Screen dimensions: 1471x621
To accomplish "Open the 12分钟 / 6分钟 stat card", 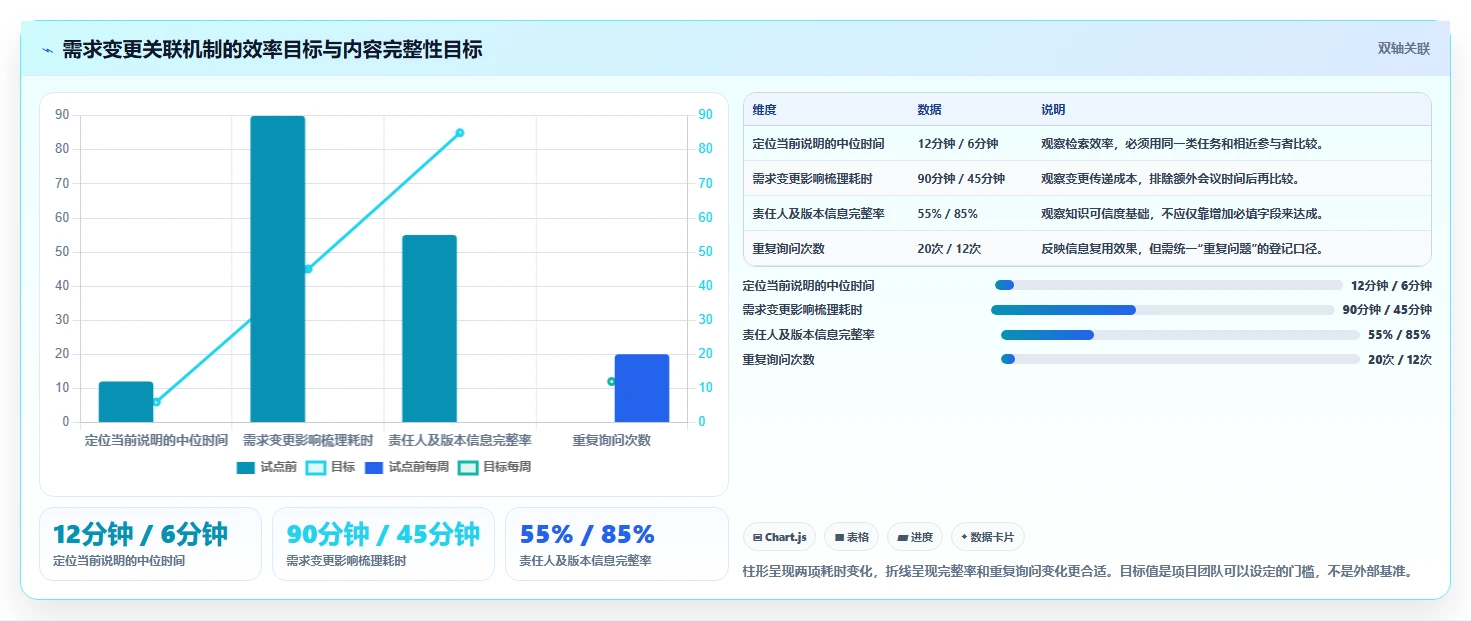I will coord(150,544).
